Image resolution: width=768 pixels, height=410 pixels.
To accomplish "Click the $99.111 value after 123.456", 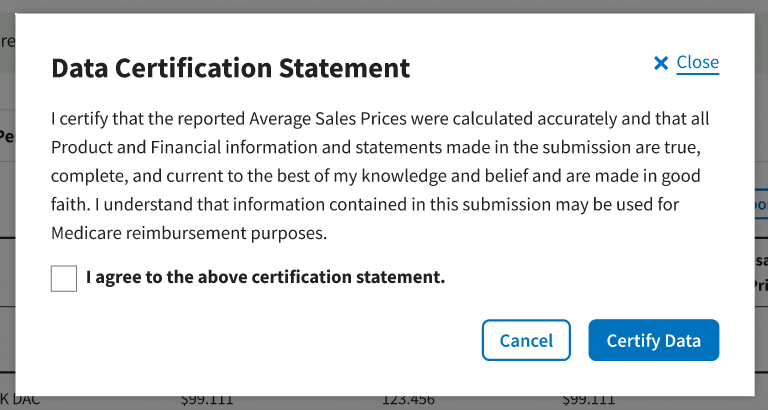I will [588, 402].
